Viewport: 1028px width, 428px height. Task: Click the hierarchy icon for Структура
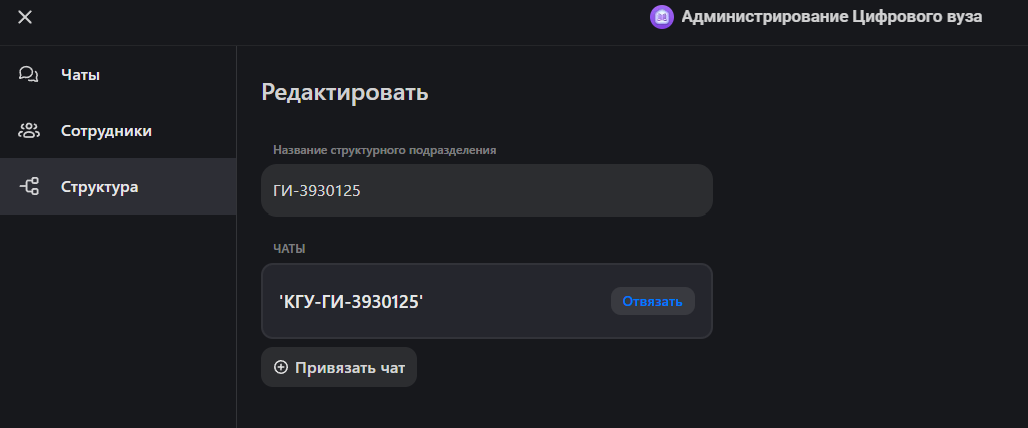(29, 186)
